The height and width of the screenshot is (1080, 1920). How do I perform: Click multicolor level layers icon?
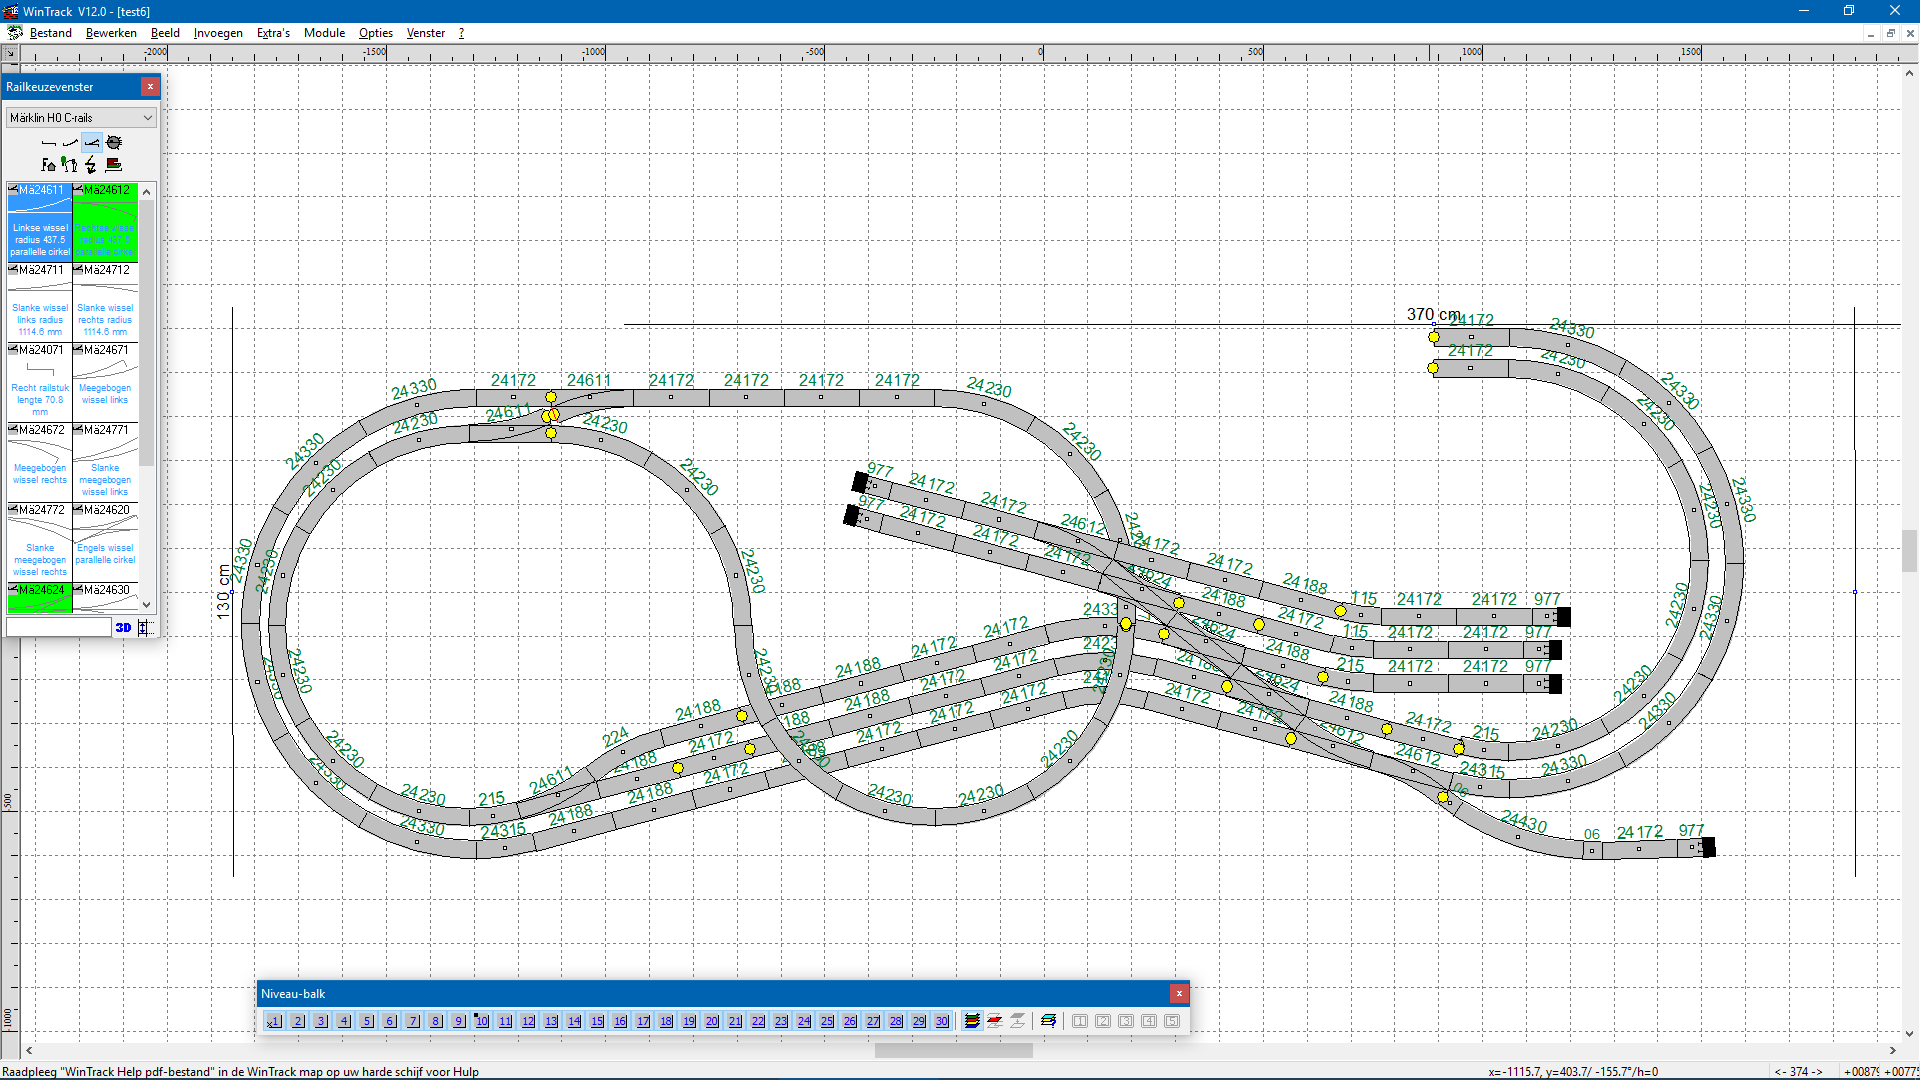tap(1048, 1021)
